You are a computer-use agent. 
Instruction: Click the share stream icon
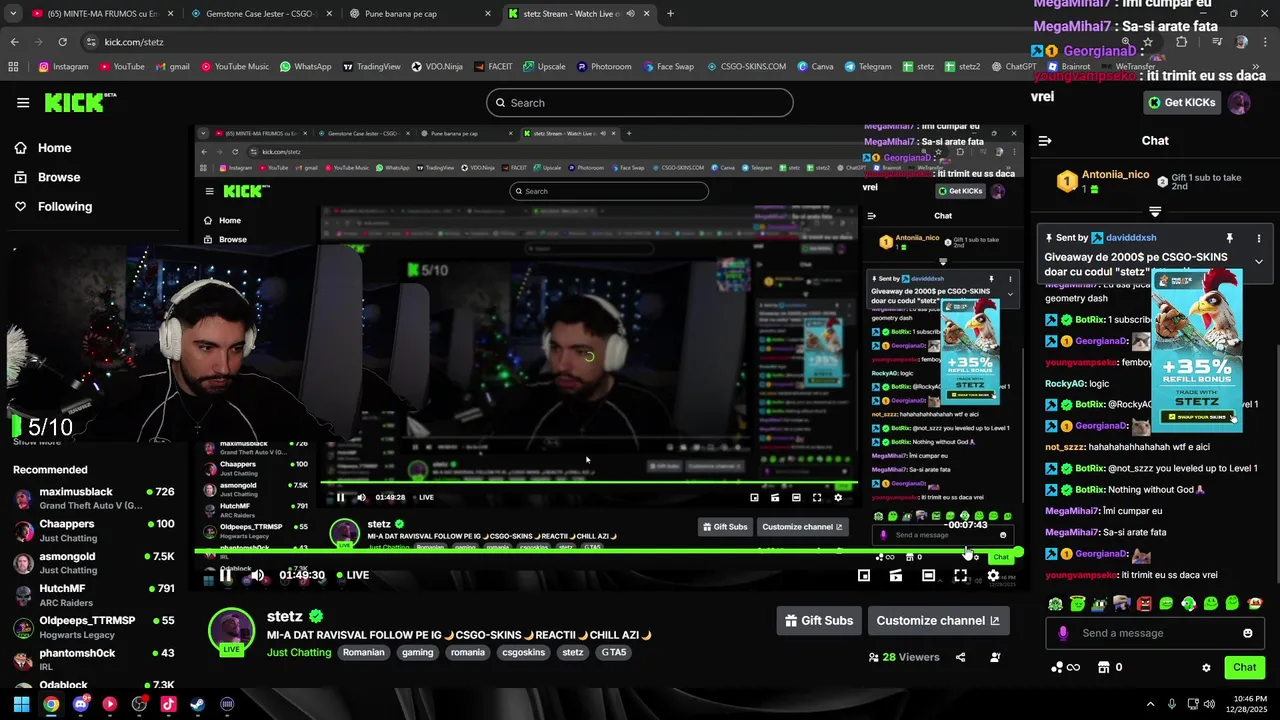coord(961,657)
